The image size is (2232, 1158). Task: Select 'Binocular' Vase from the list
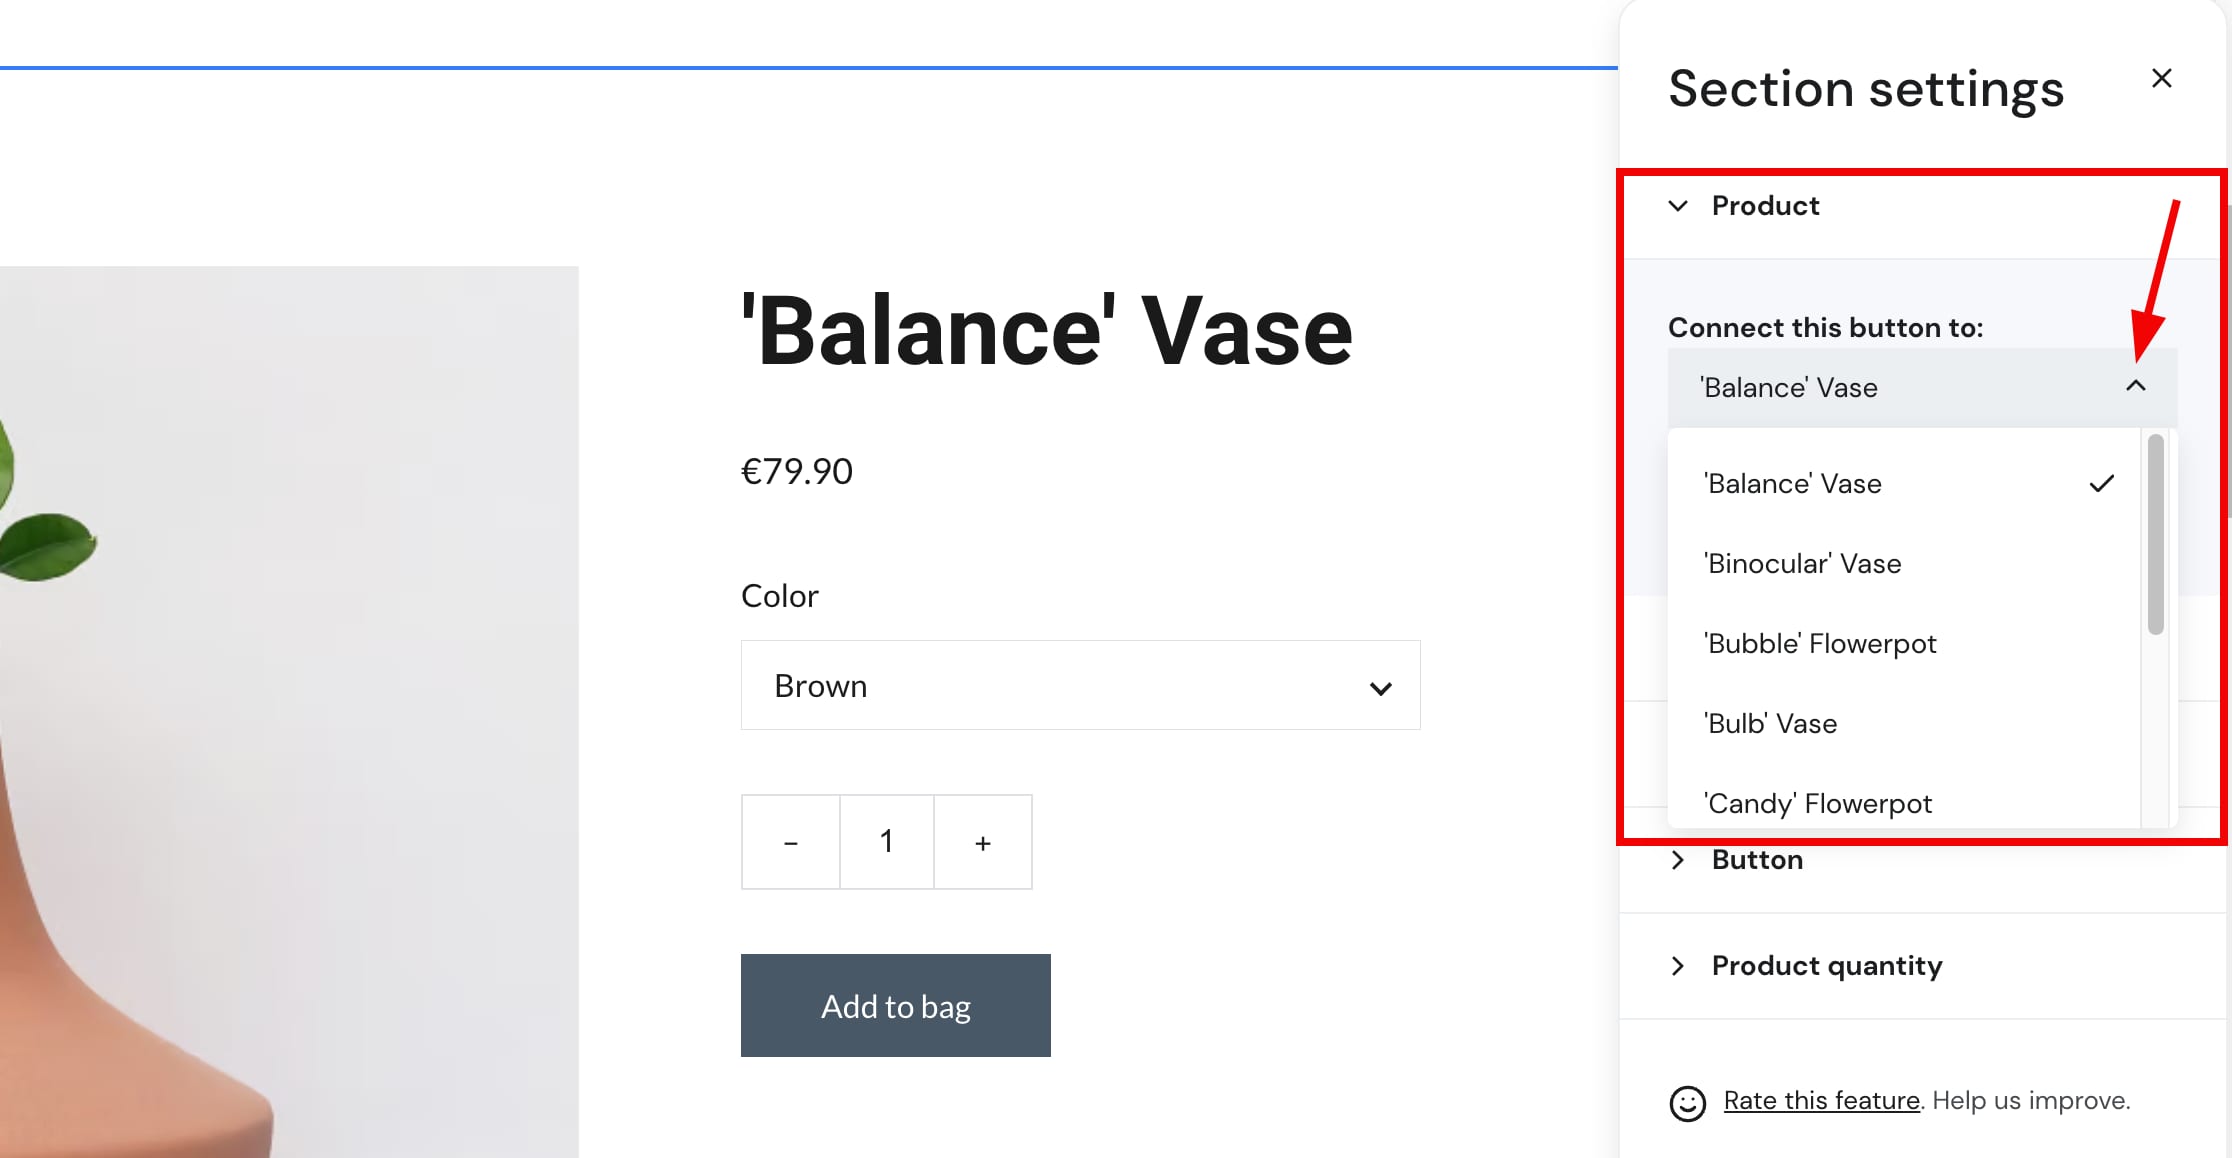tap(1803, 563)
